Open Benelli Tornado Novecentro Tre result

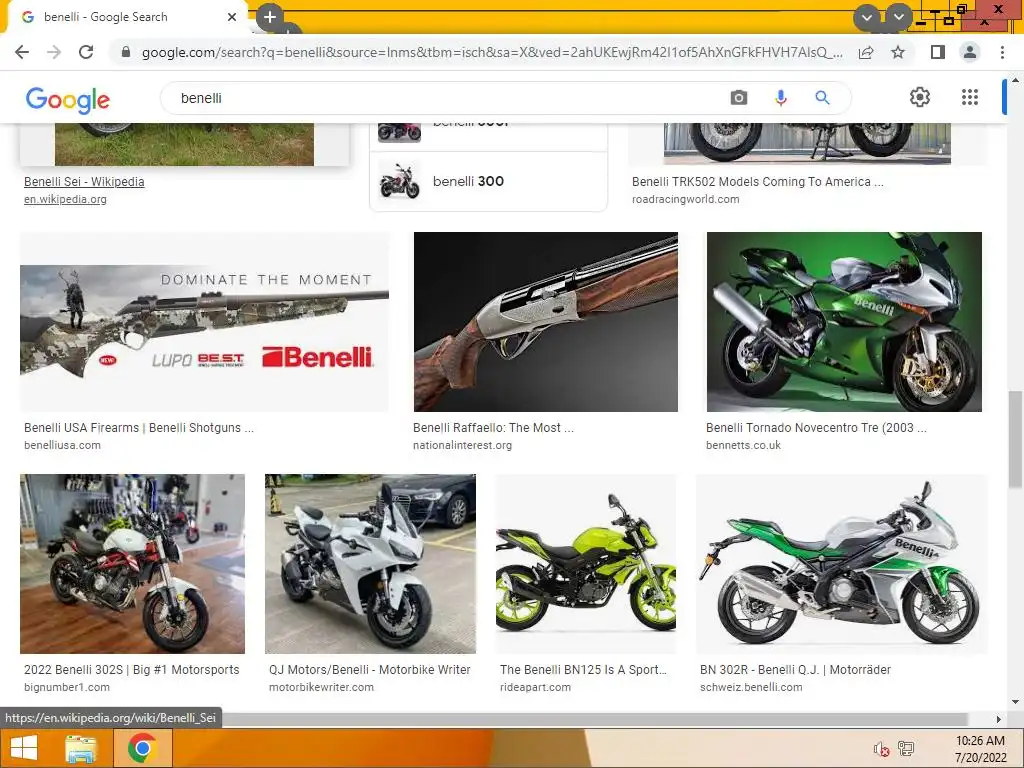pos(816,428)
